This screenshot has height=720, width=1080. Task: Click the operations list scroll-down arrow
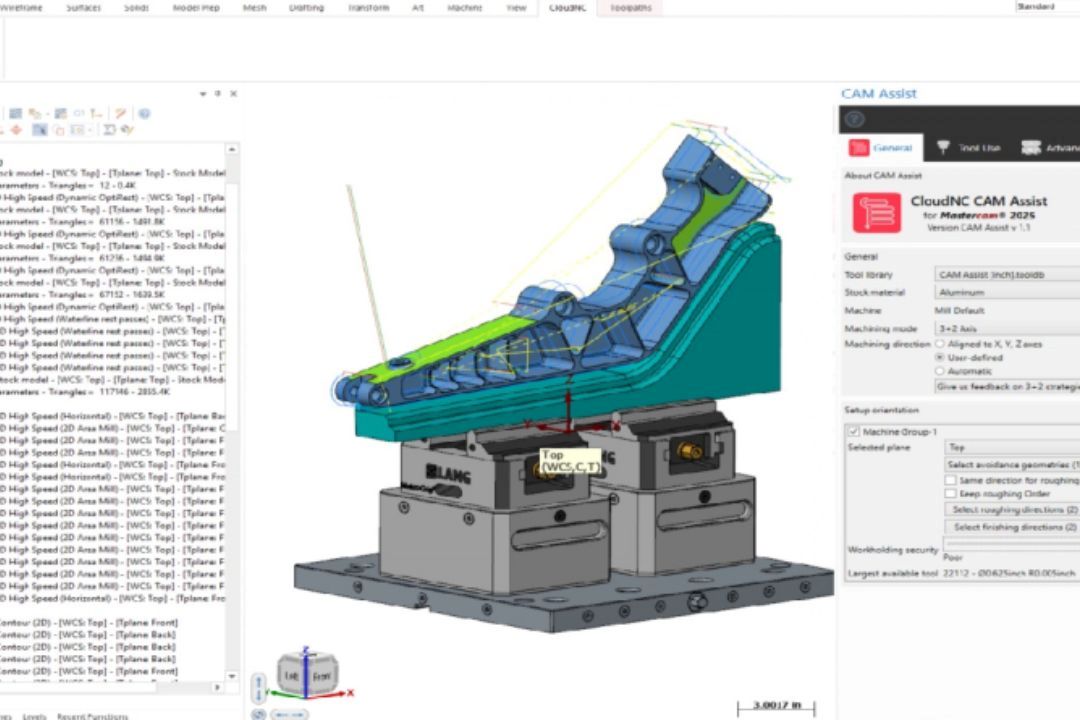232,677
